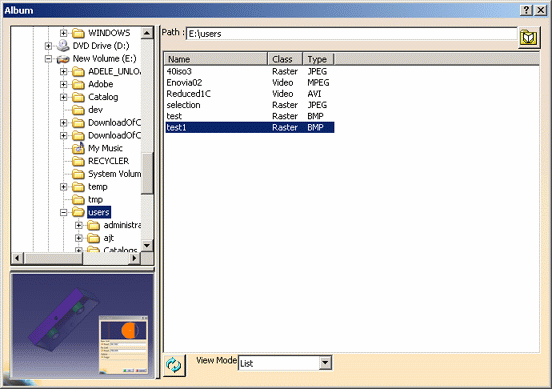
Task: Click the tree vertical scrollbar thumb
Action: click(147, 173)
